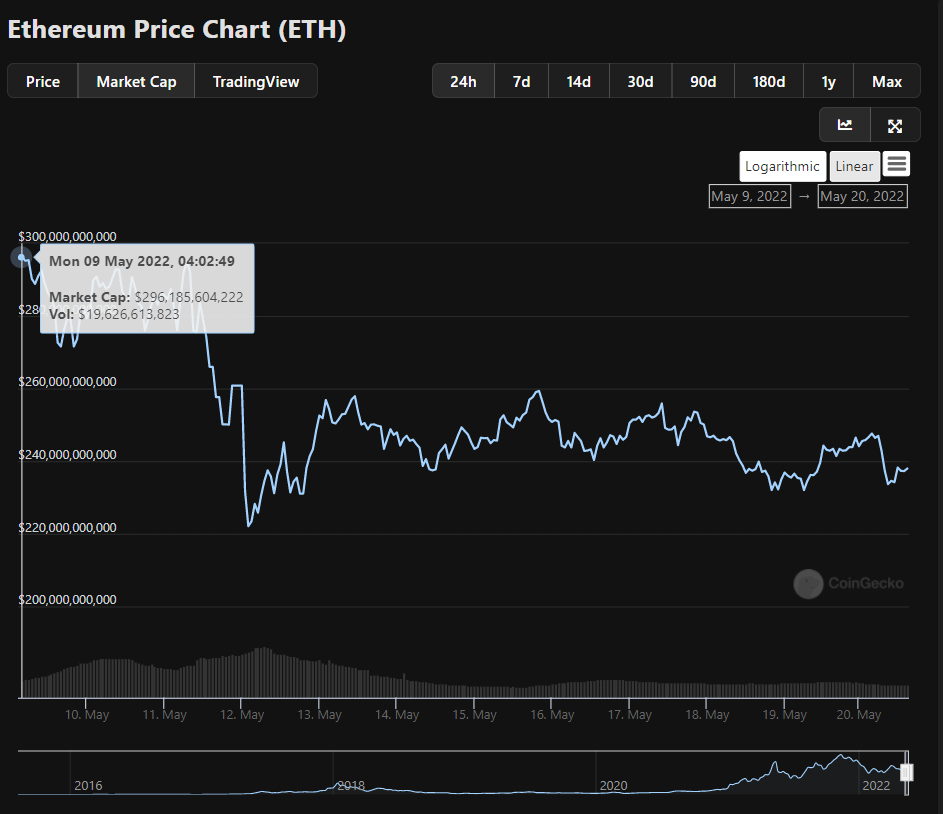Select the Price tab

pyautogui.click(x=43, y=81)
